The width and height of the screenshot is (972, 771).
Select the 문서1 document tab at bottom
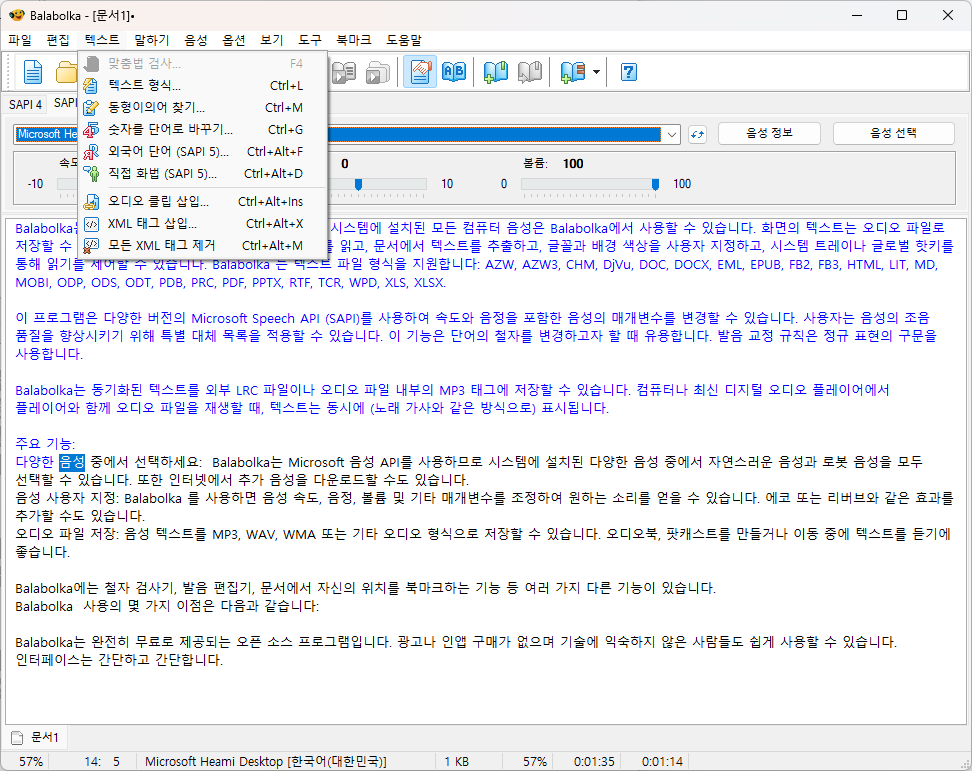[x=36, y=738]
